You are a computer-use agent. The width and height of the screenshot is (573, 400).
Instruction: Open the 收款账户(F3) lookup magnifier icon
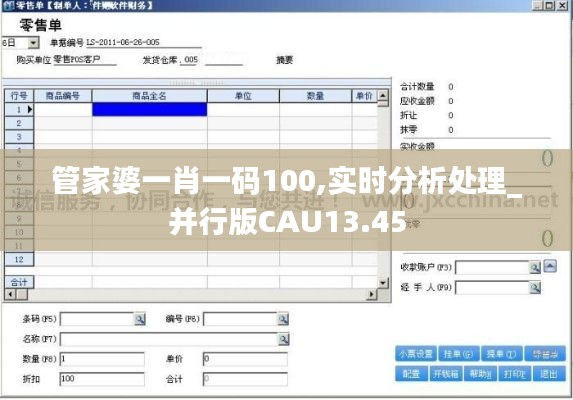pos(535,268)
